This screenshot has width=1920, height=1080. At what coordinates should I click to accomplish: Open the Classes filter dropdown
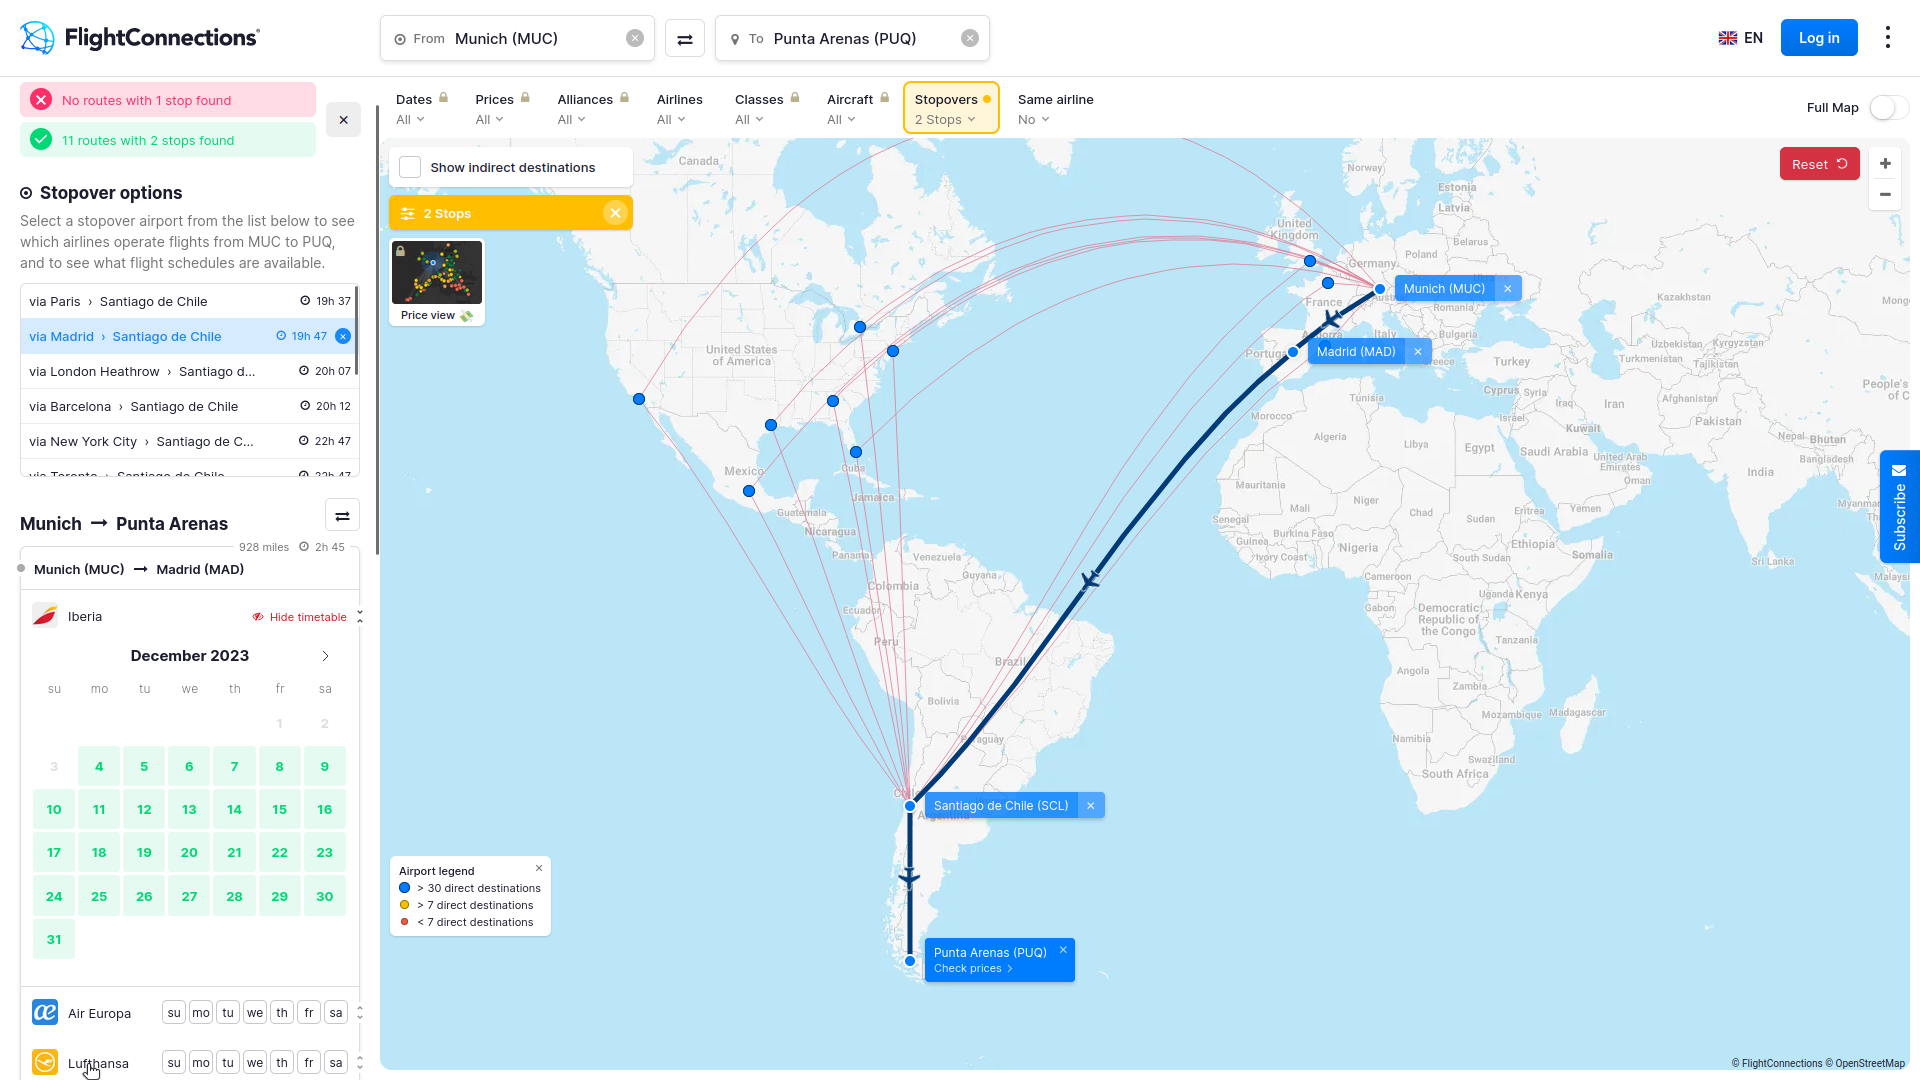767,109
